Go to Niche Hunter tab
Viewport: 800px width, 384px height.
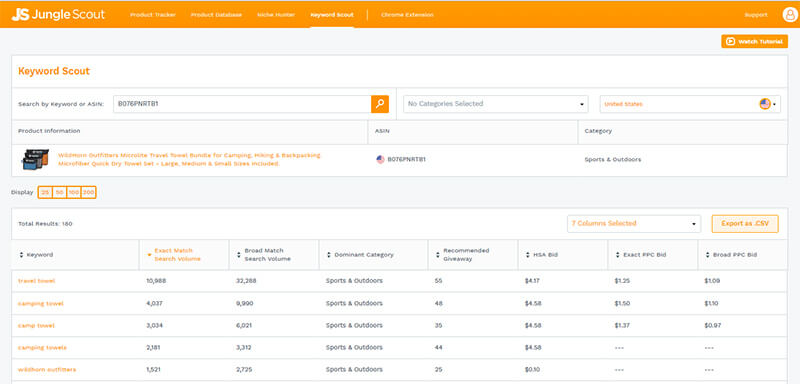[x=276, y=15]
